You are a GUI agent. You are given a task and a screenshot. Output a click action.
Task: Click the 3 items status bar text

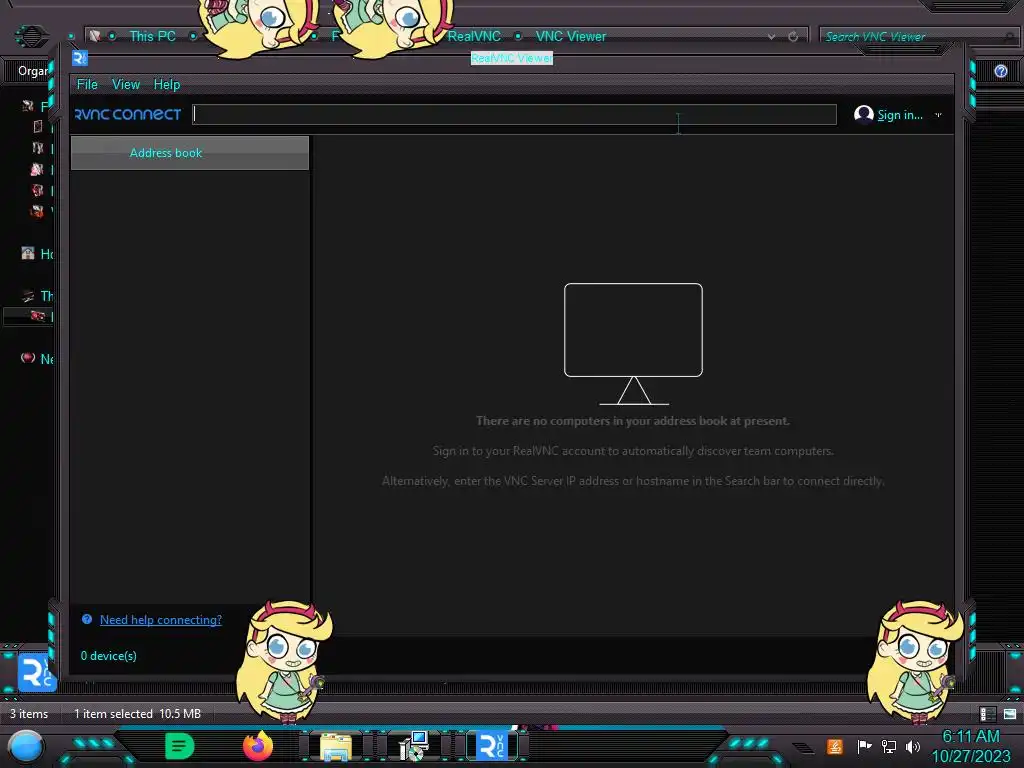(x=29, y=714)
